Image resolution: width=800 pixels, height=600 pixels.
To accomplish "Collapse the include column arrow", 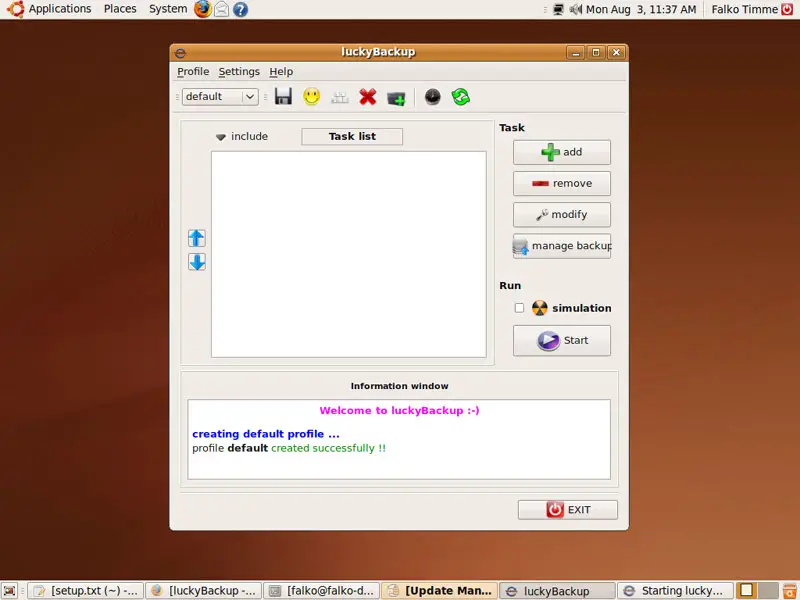I will coord(220,137).
